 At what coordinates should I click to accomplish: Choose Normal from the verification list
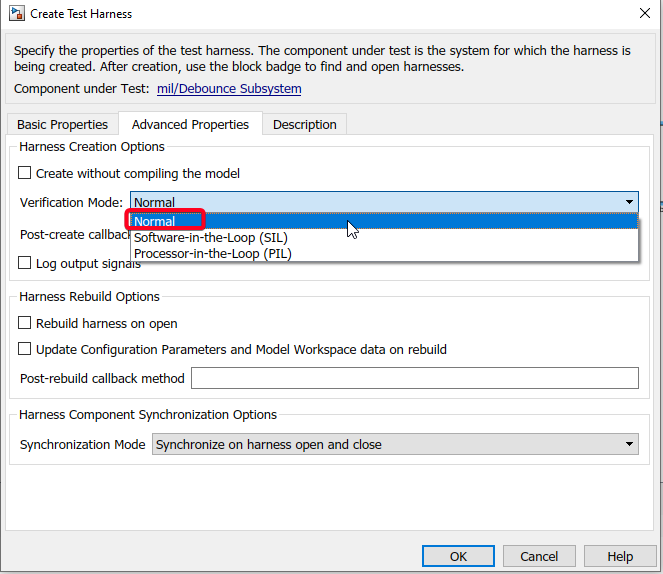click(x=155, y=221)
